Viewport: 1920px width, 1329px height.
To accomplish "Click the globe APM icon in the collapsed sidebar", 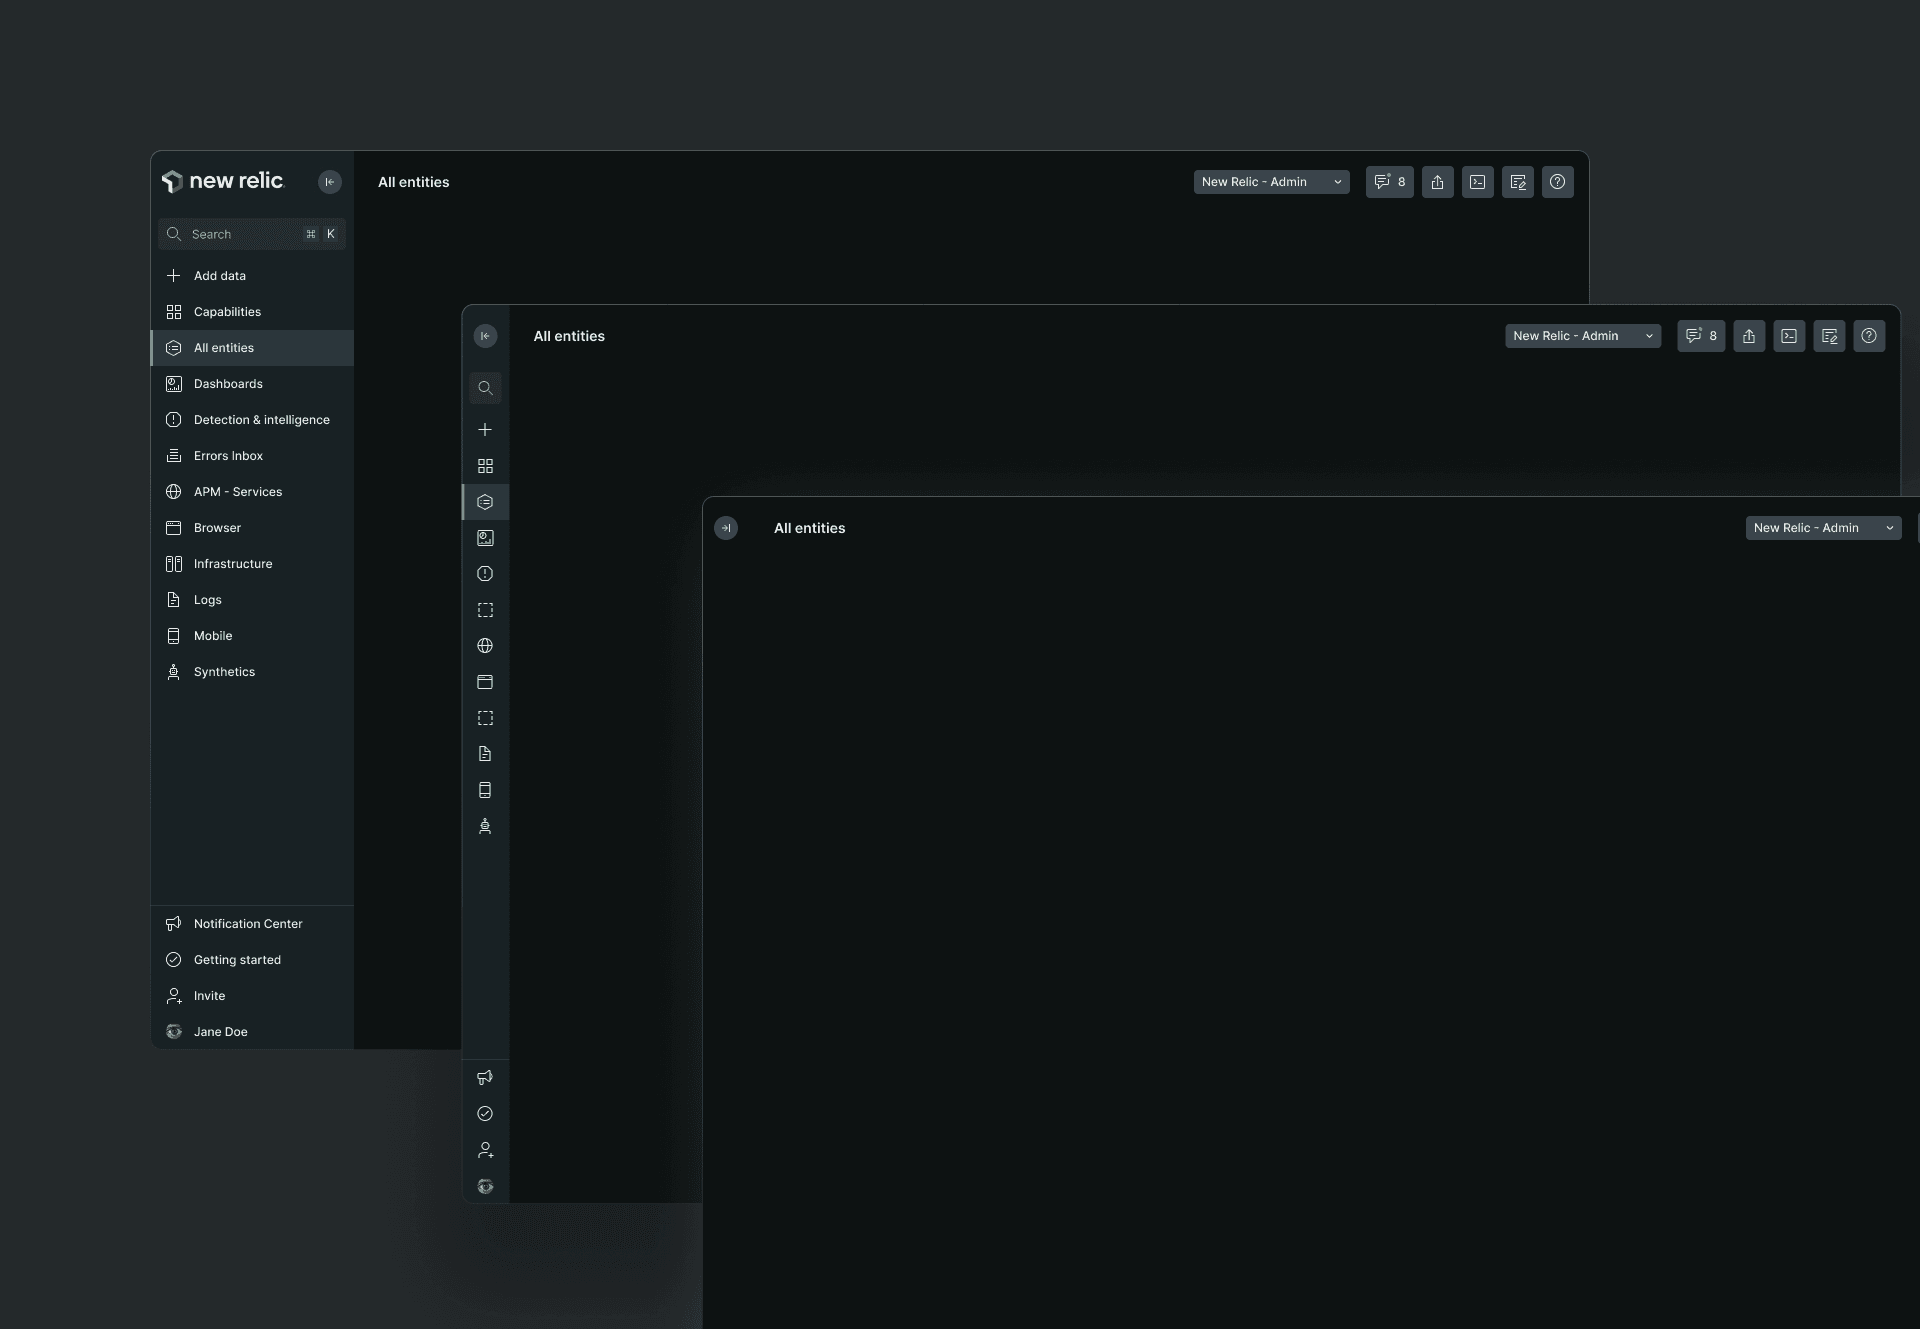I will 485,646.
